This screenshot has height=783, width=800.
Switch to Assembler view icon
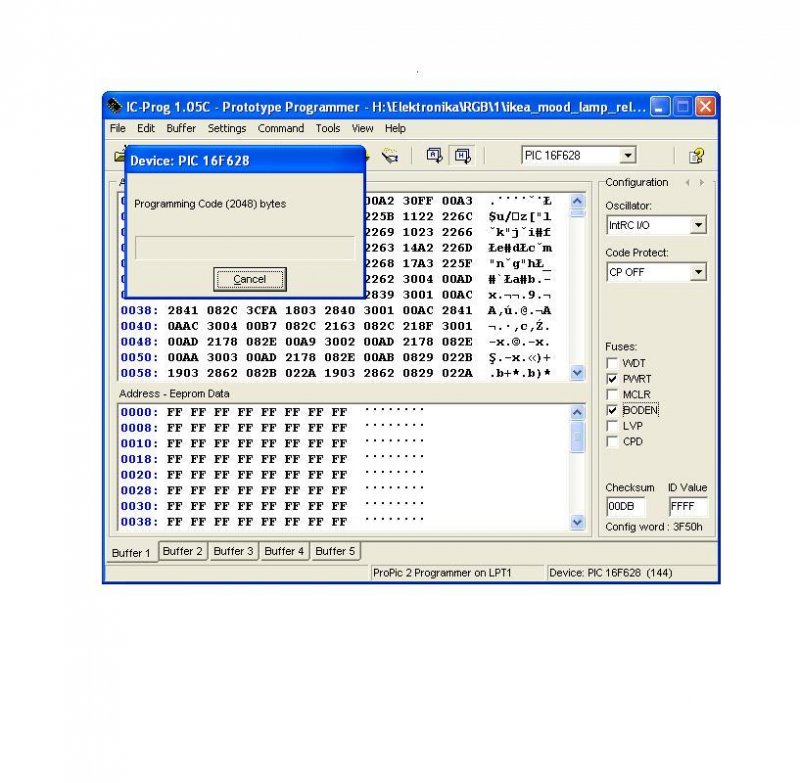point(434,155)
